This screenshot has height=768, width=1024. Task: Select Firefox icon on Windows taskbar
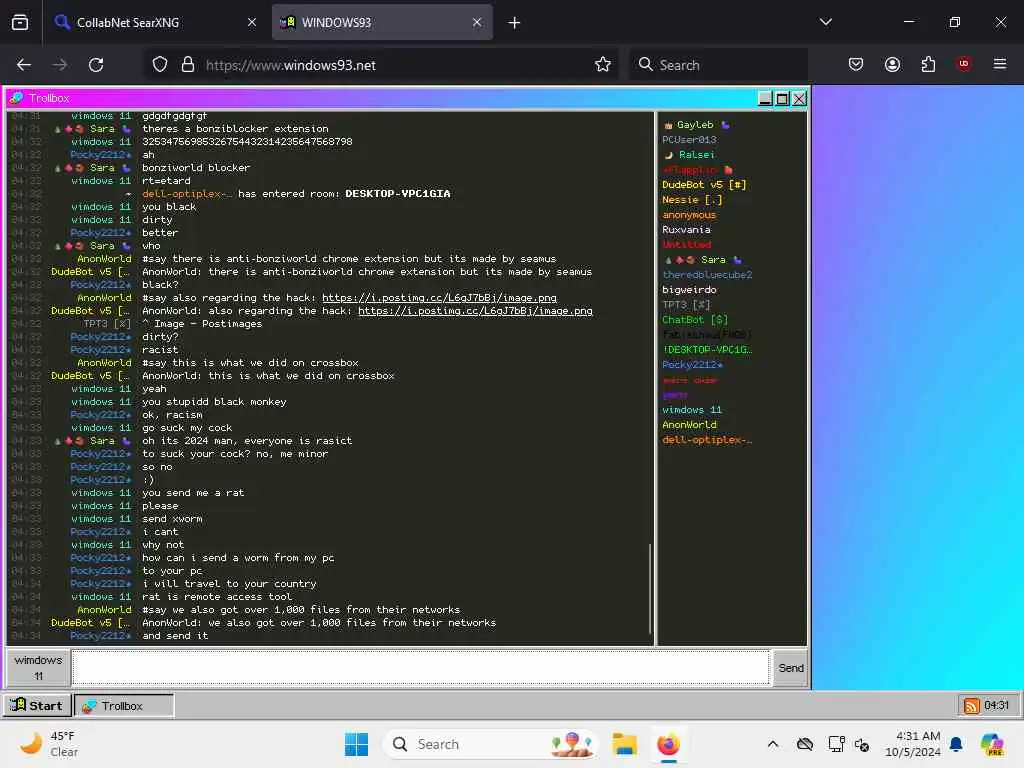668,744
